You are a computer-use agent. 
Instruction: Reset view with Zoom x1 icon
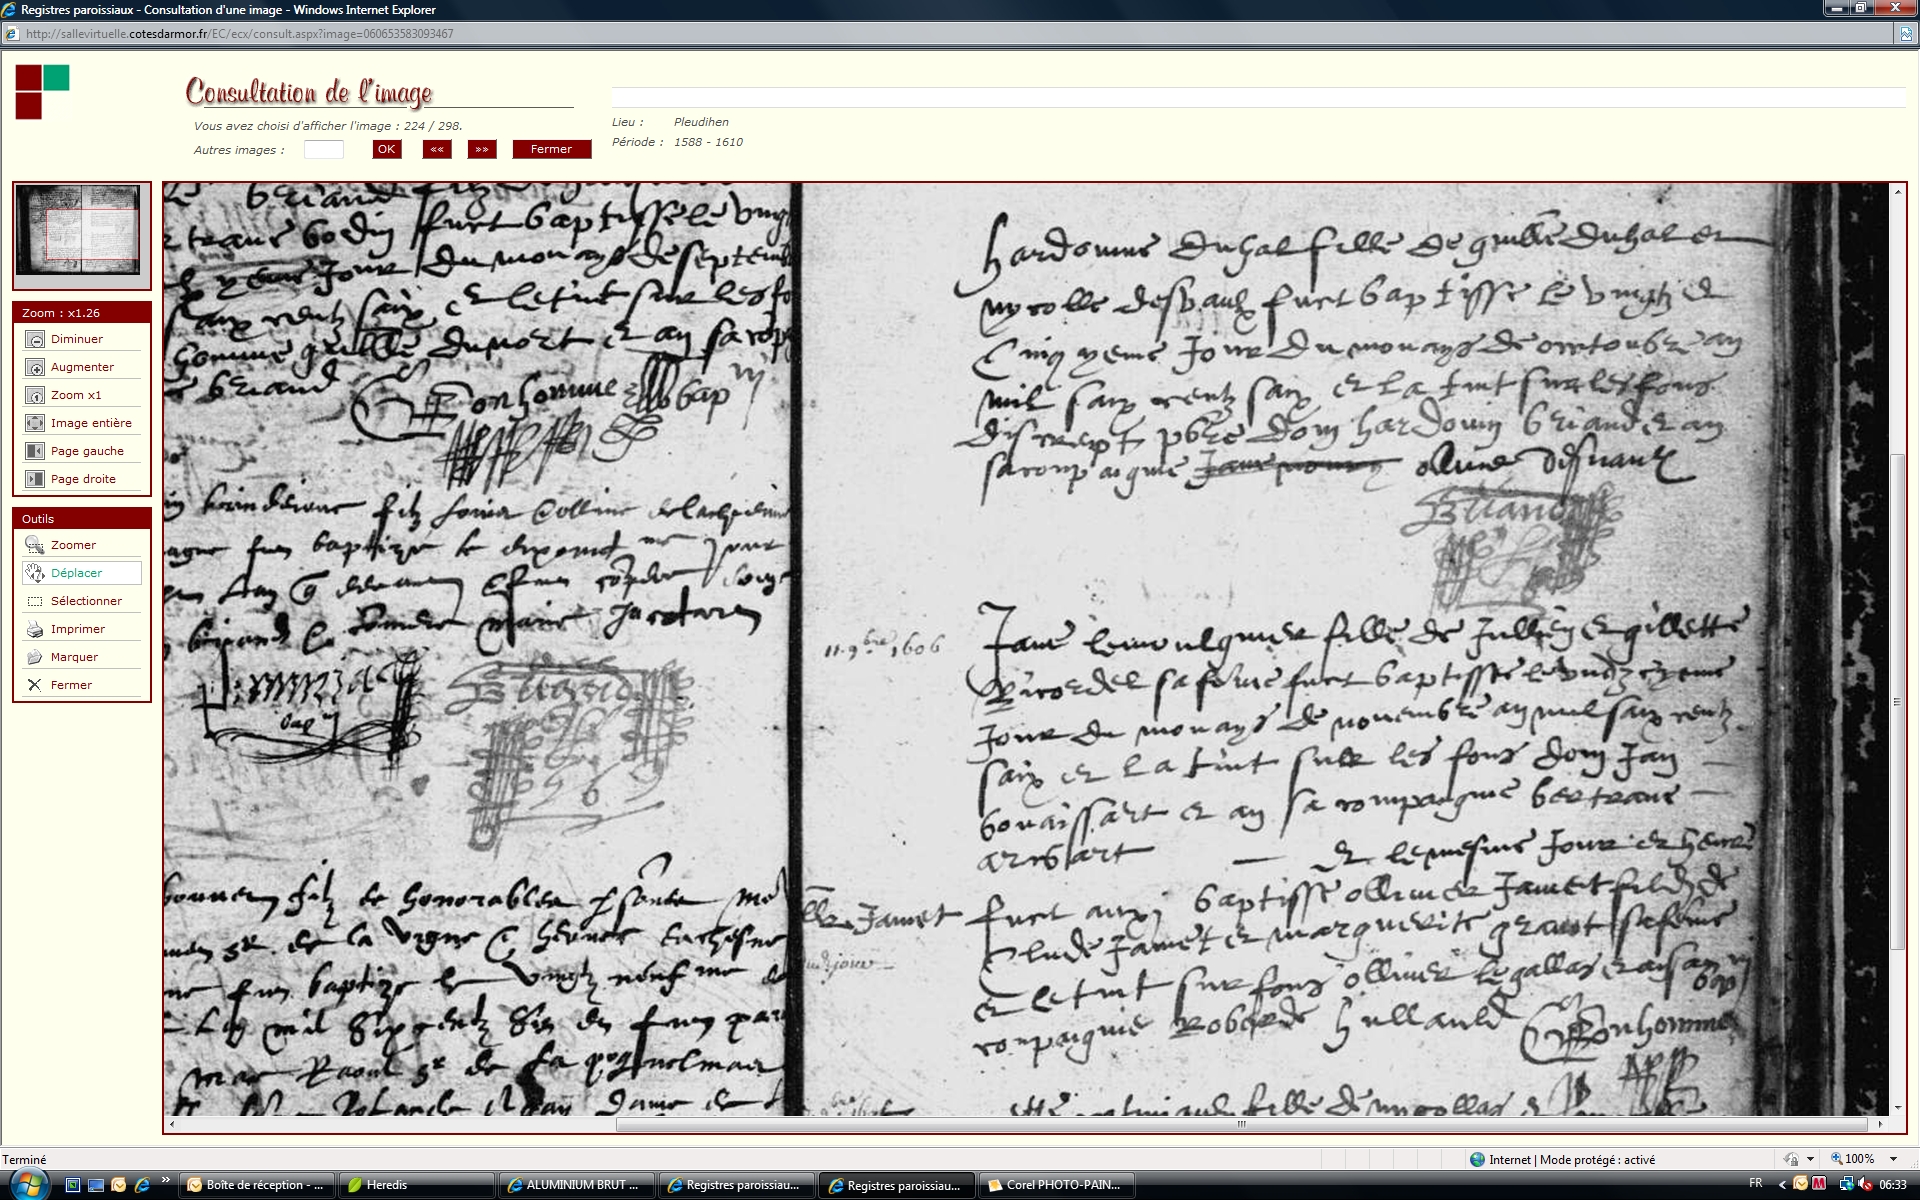coord(35,396)
